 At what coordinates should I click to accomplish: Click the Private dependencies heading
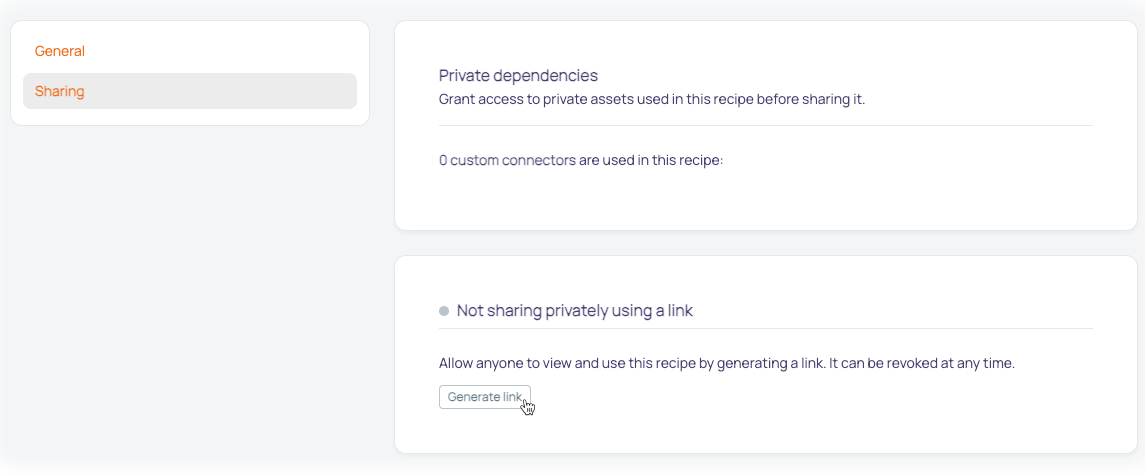pos(518,75)
